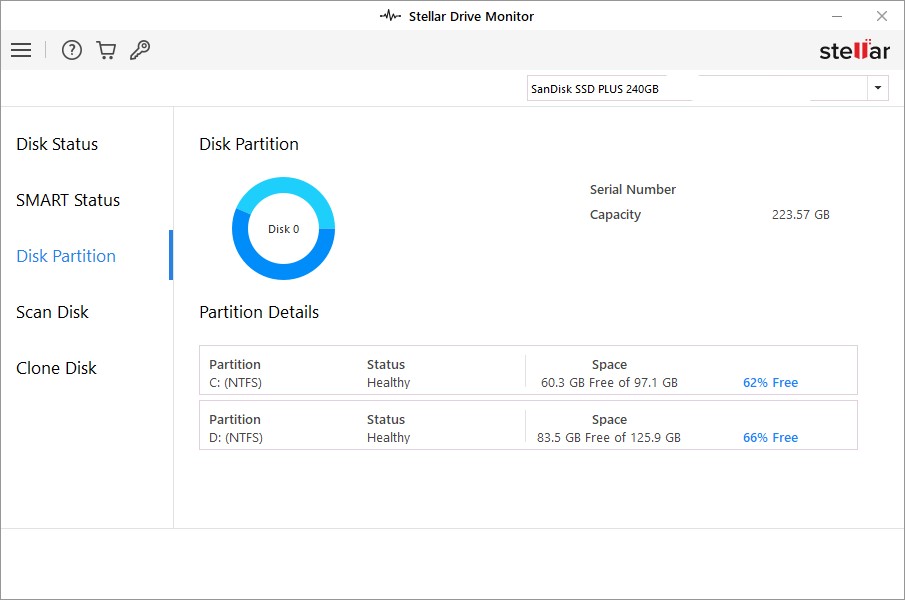
Task: Click the pulse icon in the title bar
Action: [390, 16]
